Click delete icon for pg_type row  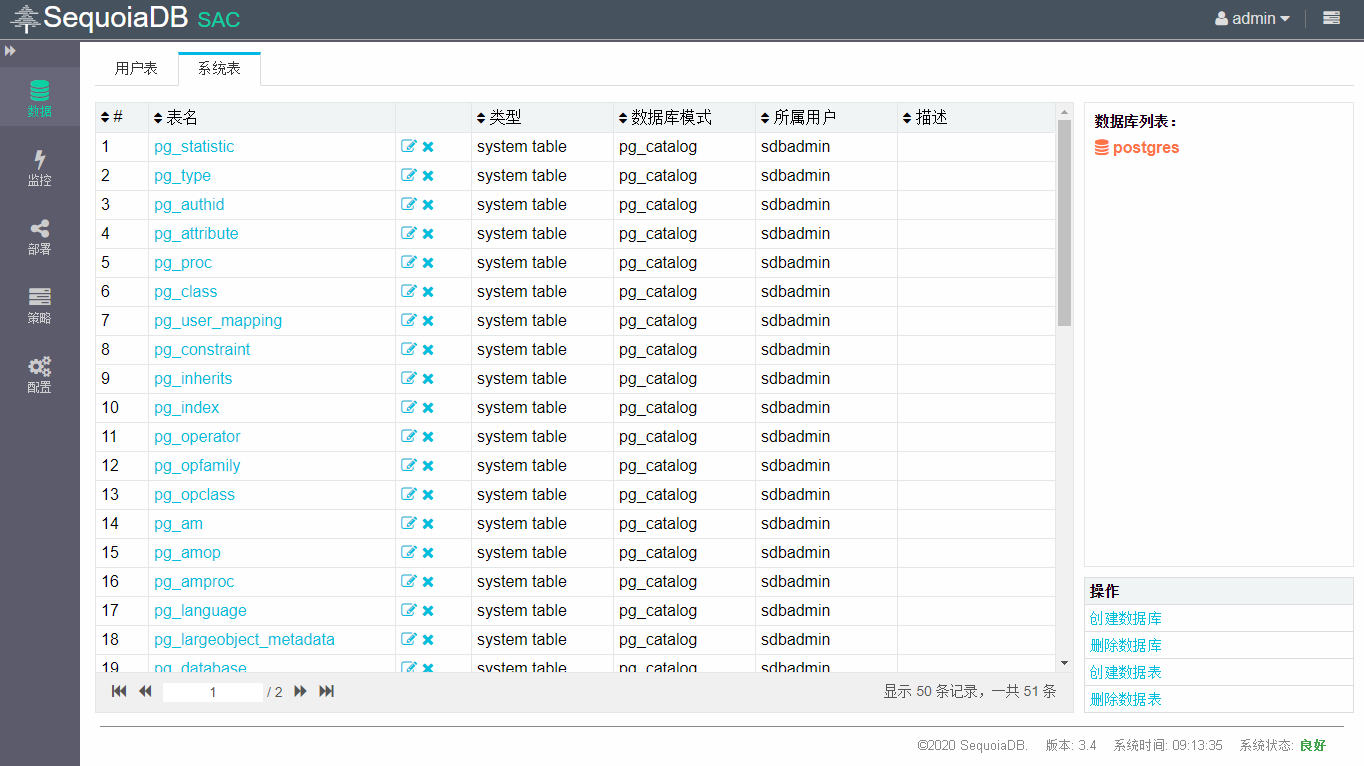click(x=428, y=175)
